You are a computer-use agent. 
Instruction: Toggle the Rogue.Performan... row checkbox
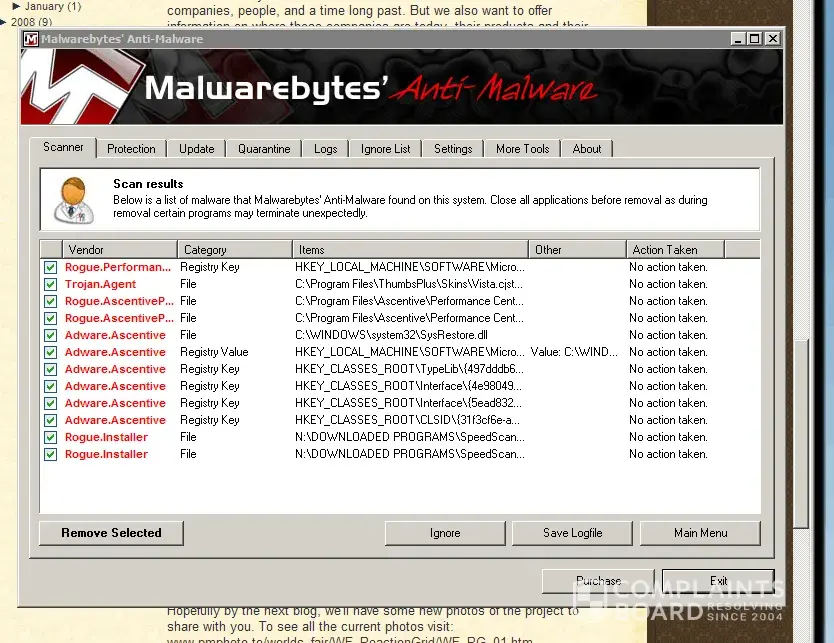pos(50,268)
